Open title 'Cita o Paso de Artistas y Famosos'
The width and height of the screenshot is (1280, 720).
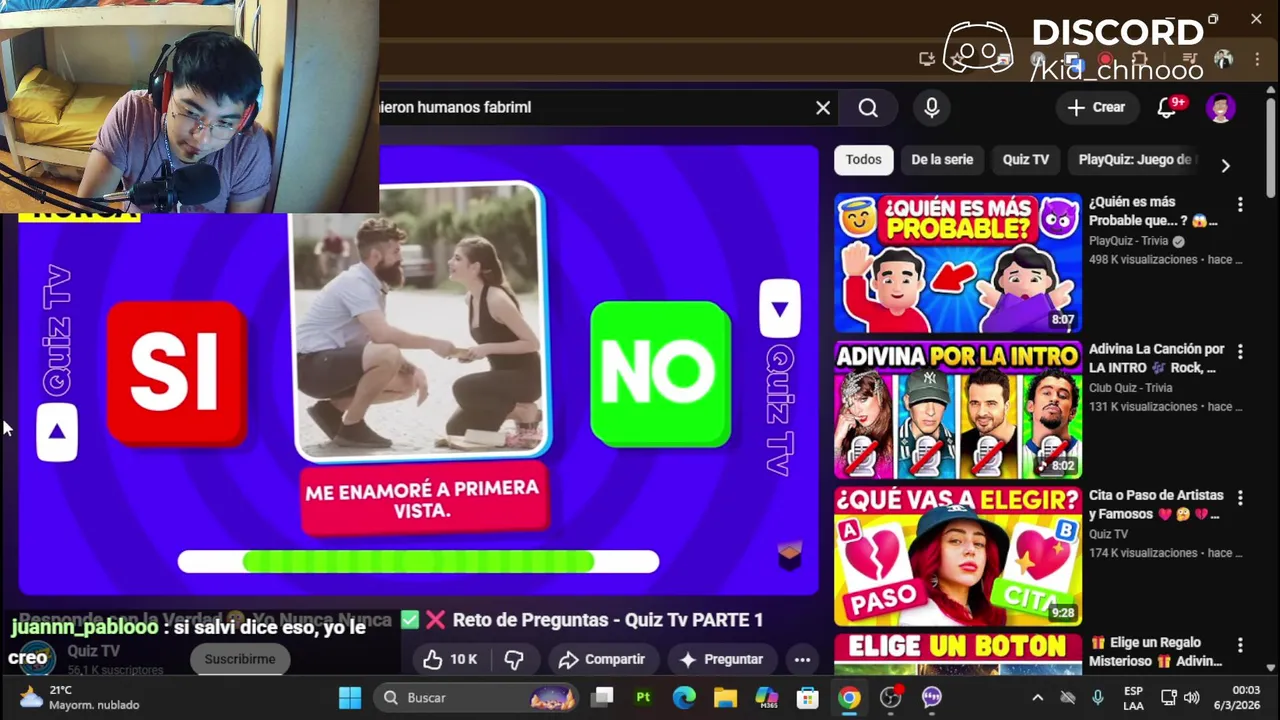point(1156,505)
